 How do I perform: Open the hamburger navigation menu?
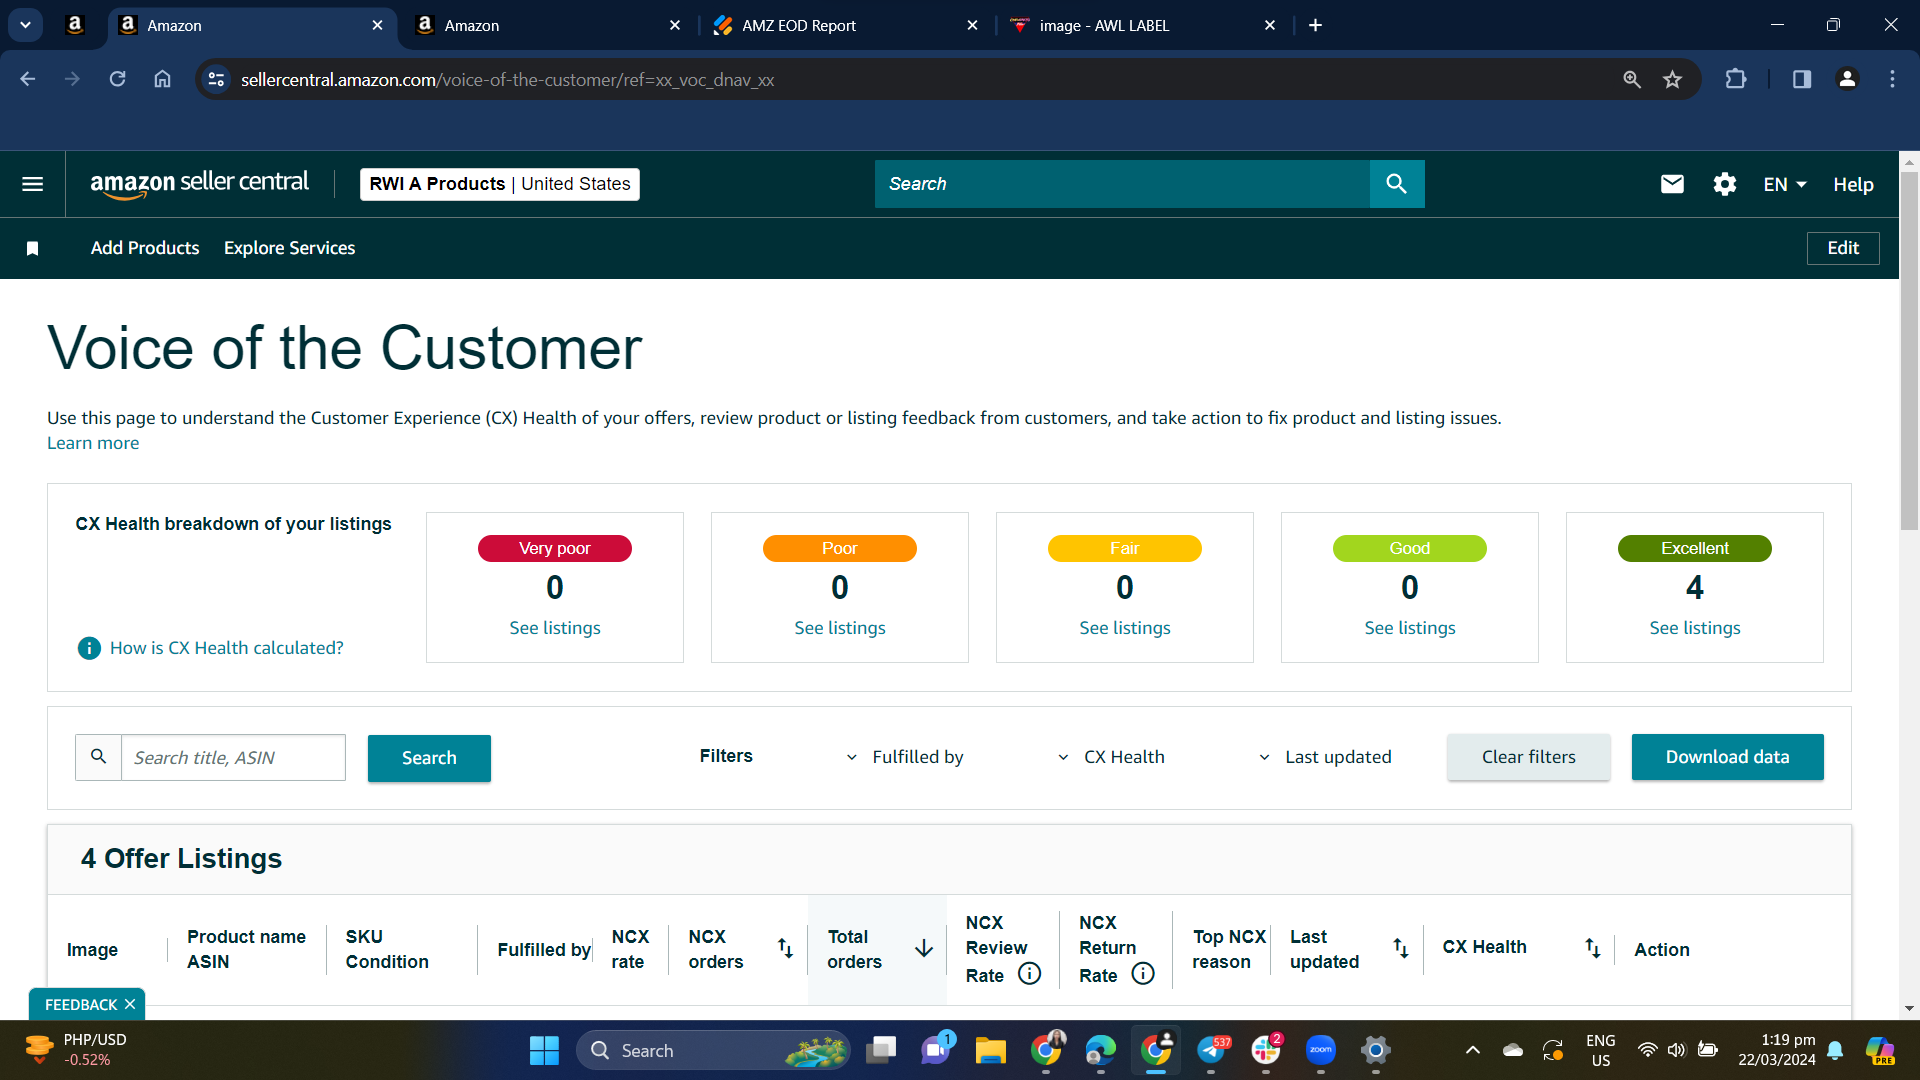pyautogui.click(x=32, y=184)
